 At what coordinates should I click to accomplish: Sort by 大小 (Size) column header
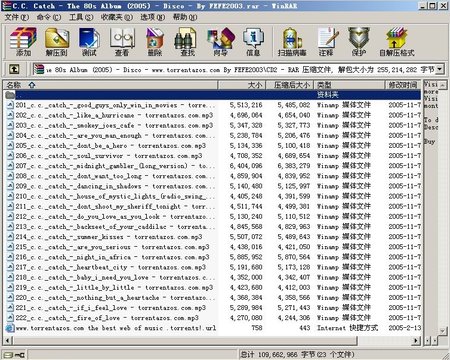[x=241, y=85]
